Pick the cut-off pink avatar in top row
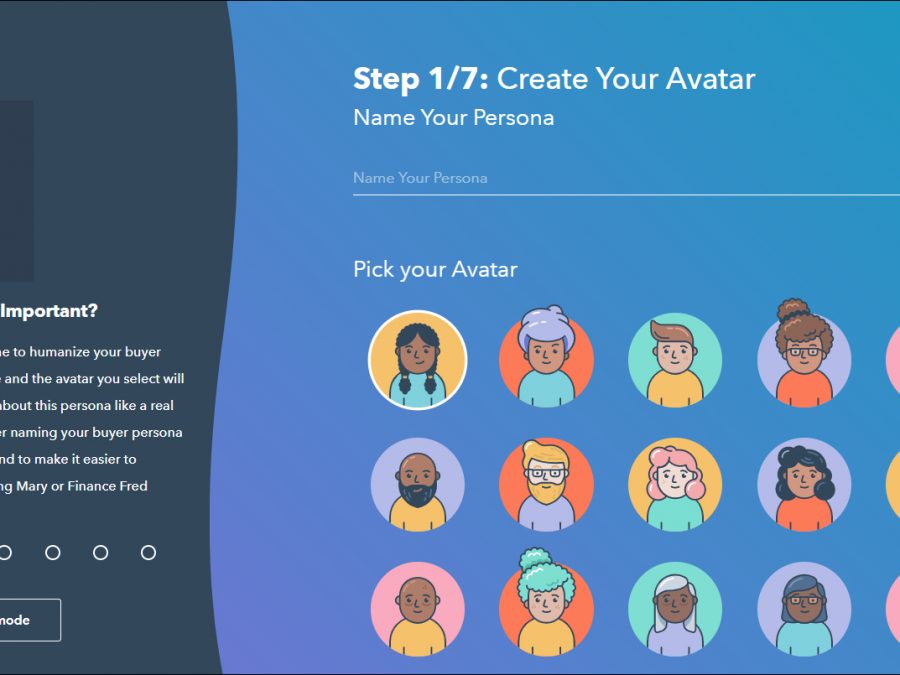The image size is (900, 675). 893,360
